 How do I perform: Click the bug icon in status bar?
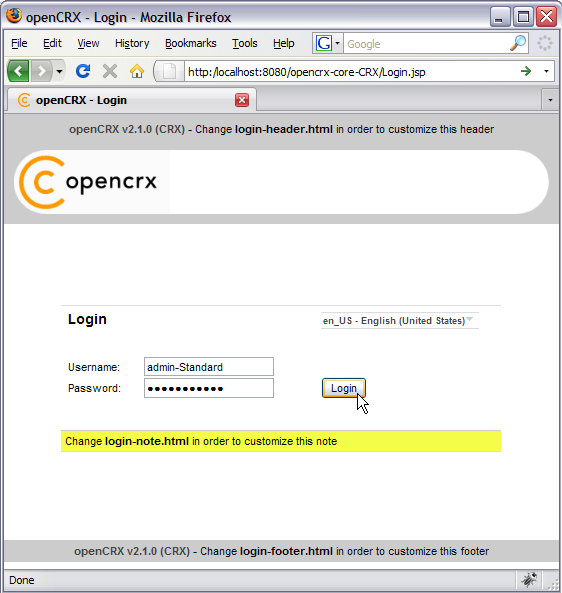529,579
